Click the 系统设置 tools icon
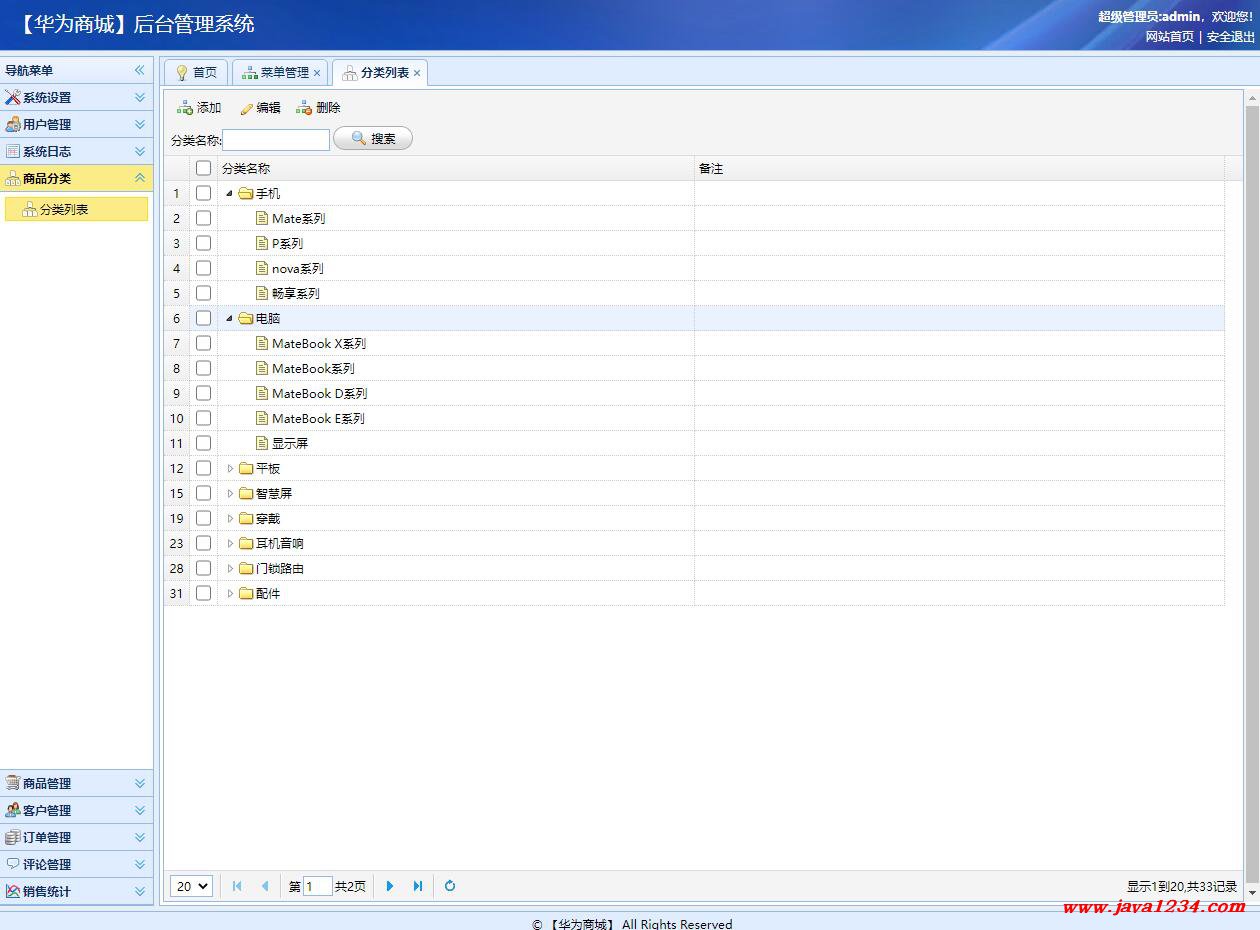Viewport: 1260px width, 930px height. (13, 97)
